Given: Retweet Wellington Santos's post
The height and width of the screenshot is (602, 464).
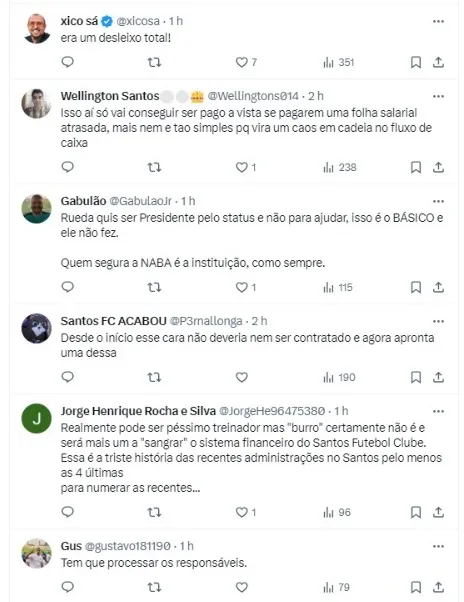Looking at the screenshot, I should pos(154,167).
